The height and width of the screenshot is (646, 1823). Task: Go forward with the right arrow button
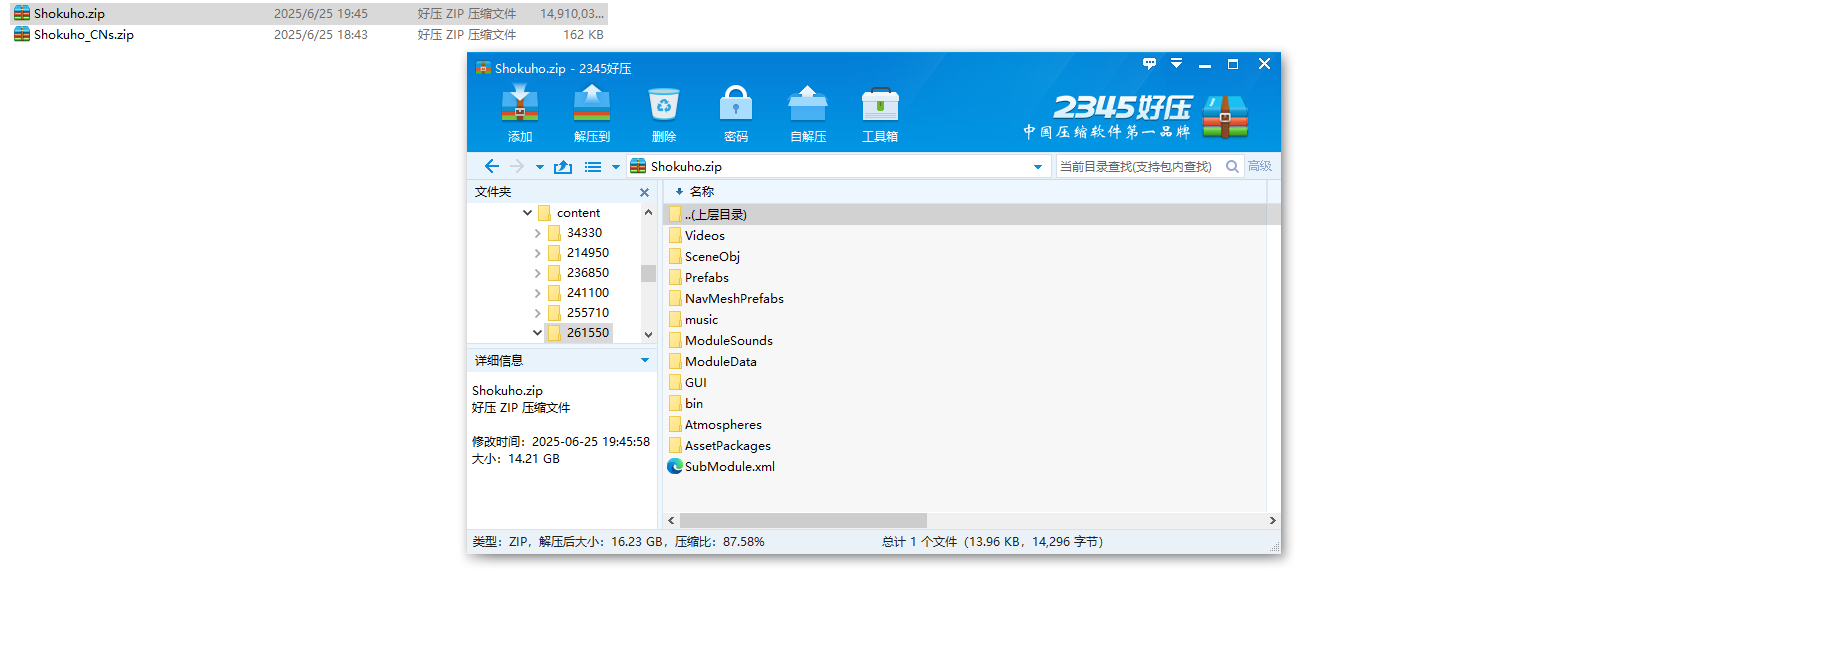click(517, 166)
